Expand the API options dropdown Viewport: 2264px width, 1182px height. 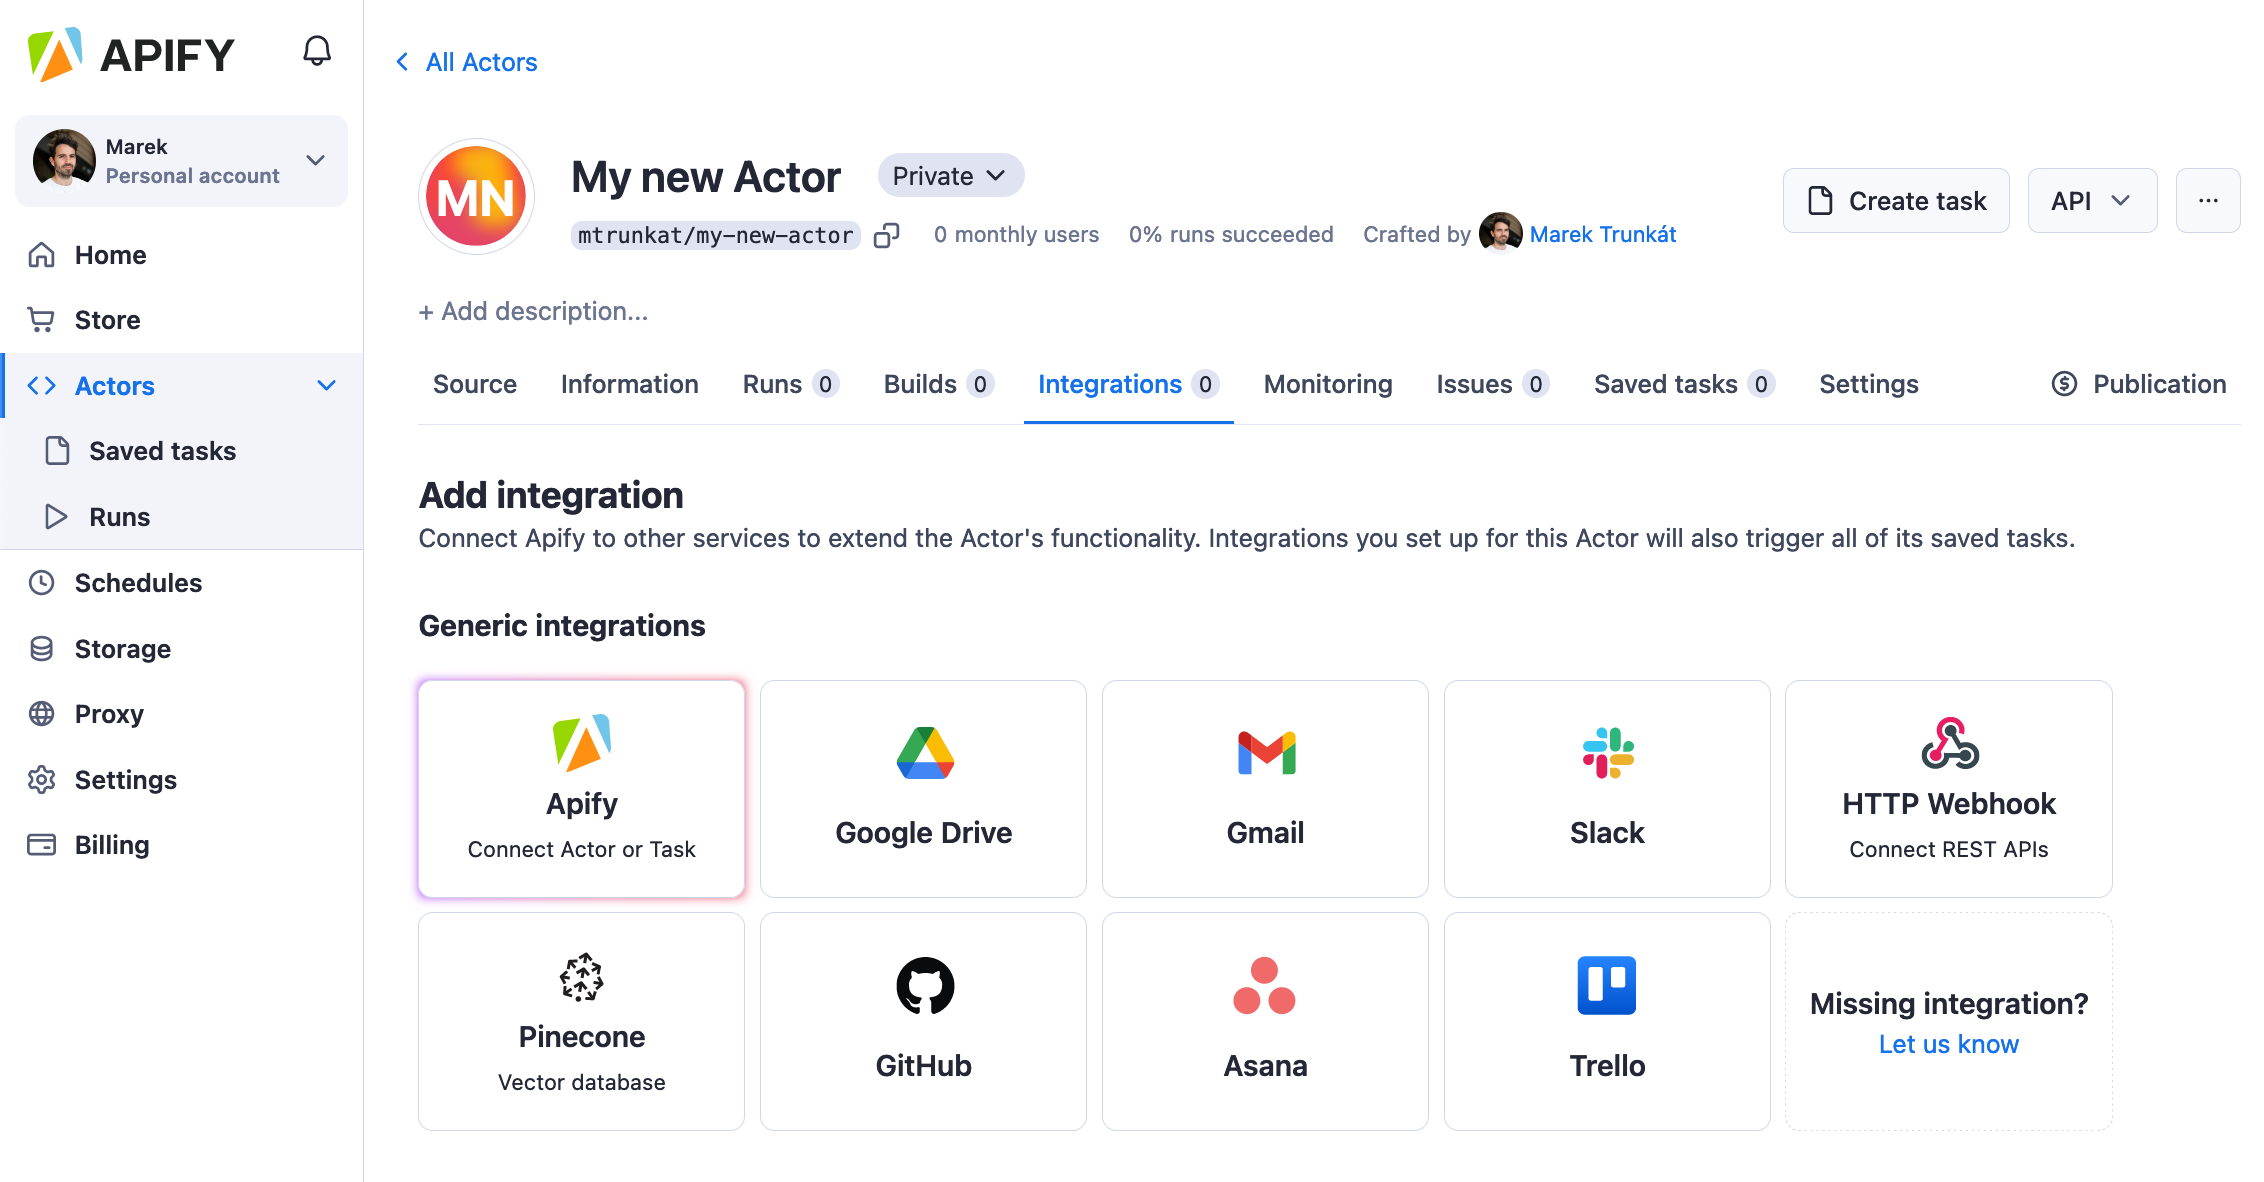click(2091, 200)
